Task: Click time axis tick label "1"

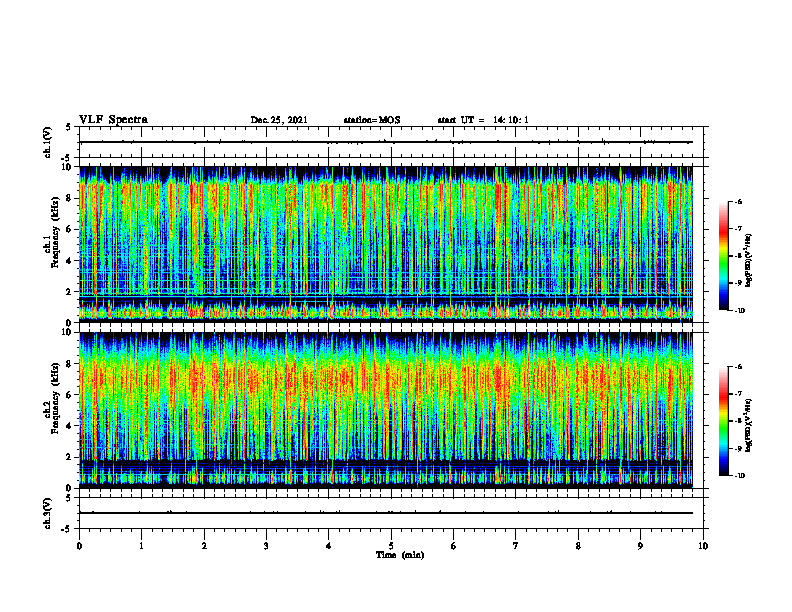Action: (141, 546)
